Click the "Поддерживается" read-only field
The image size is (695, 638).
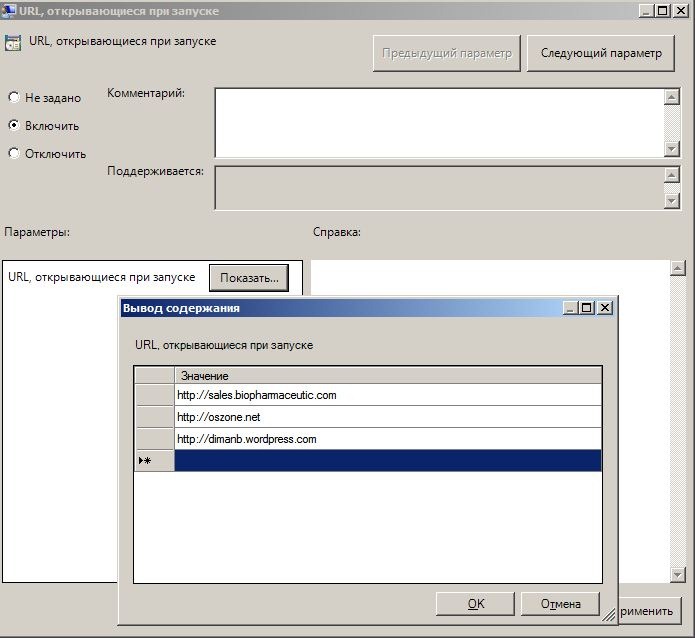coord(439,188)
